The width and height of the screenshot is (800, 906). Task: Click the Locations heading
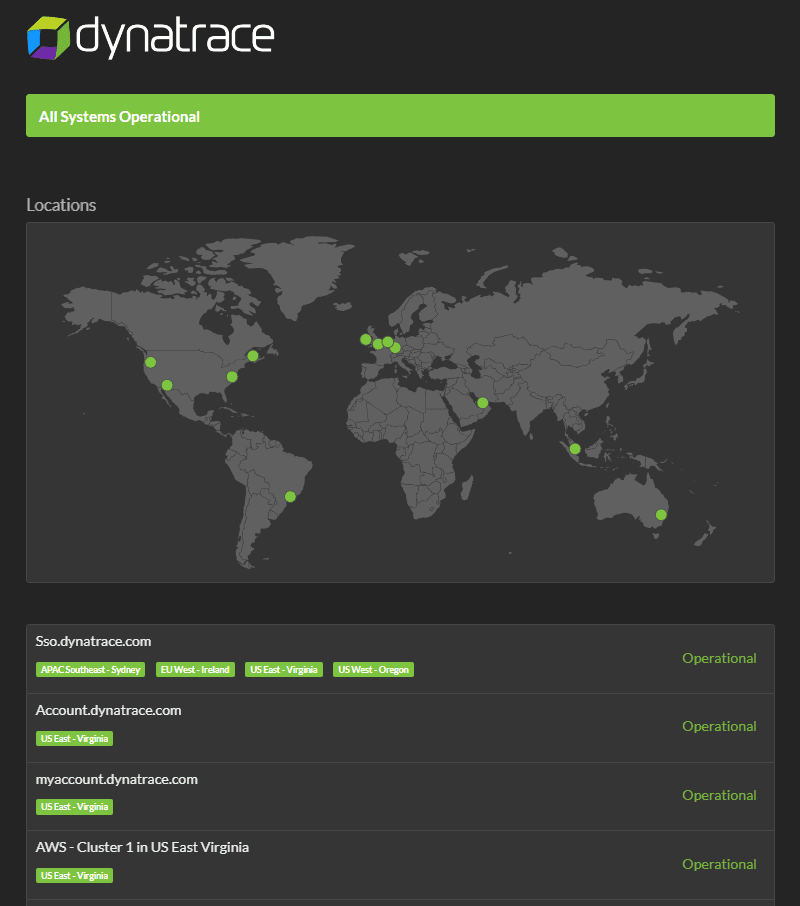(x=61, y=205)
